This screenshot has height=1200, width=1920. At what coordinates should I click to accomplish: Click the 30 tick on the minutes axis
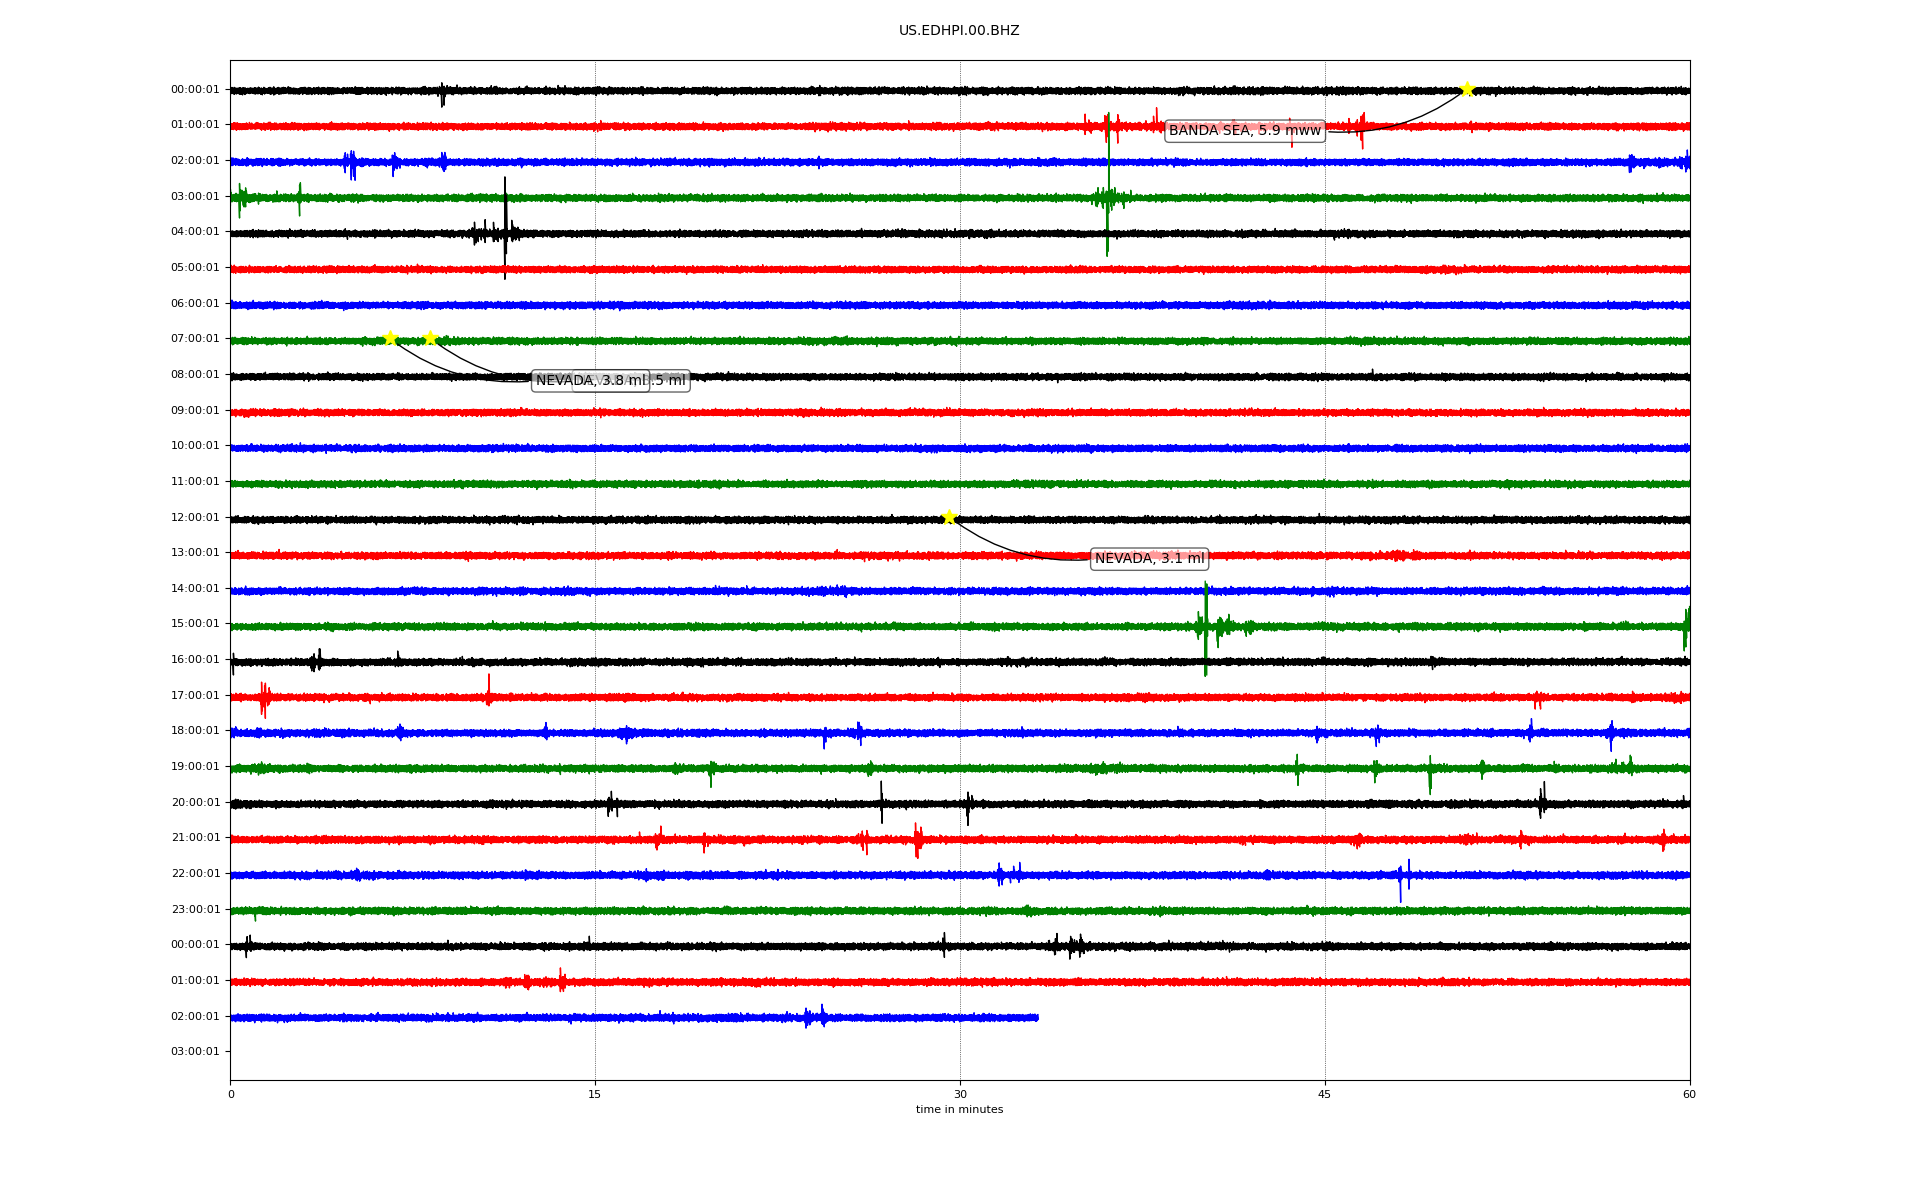click(960, 1095)
